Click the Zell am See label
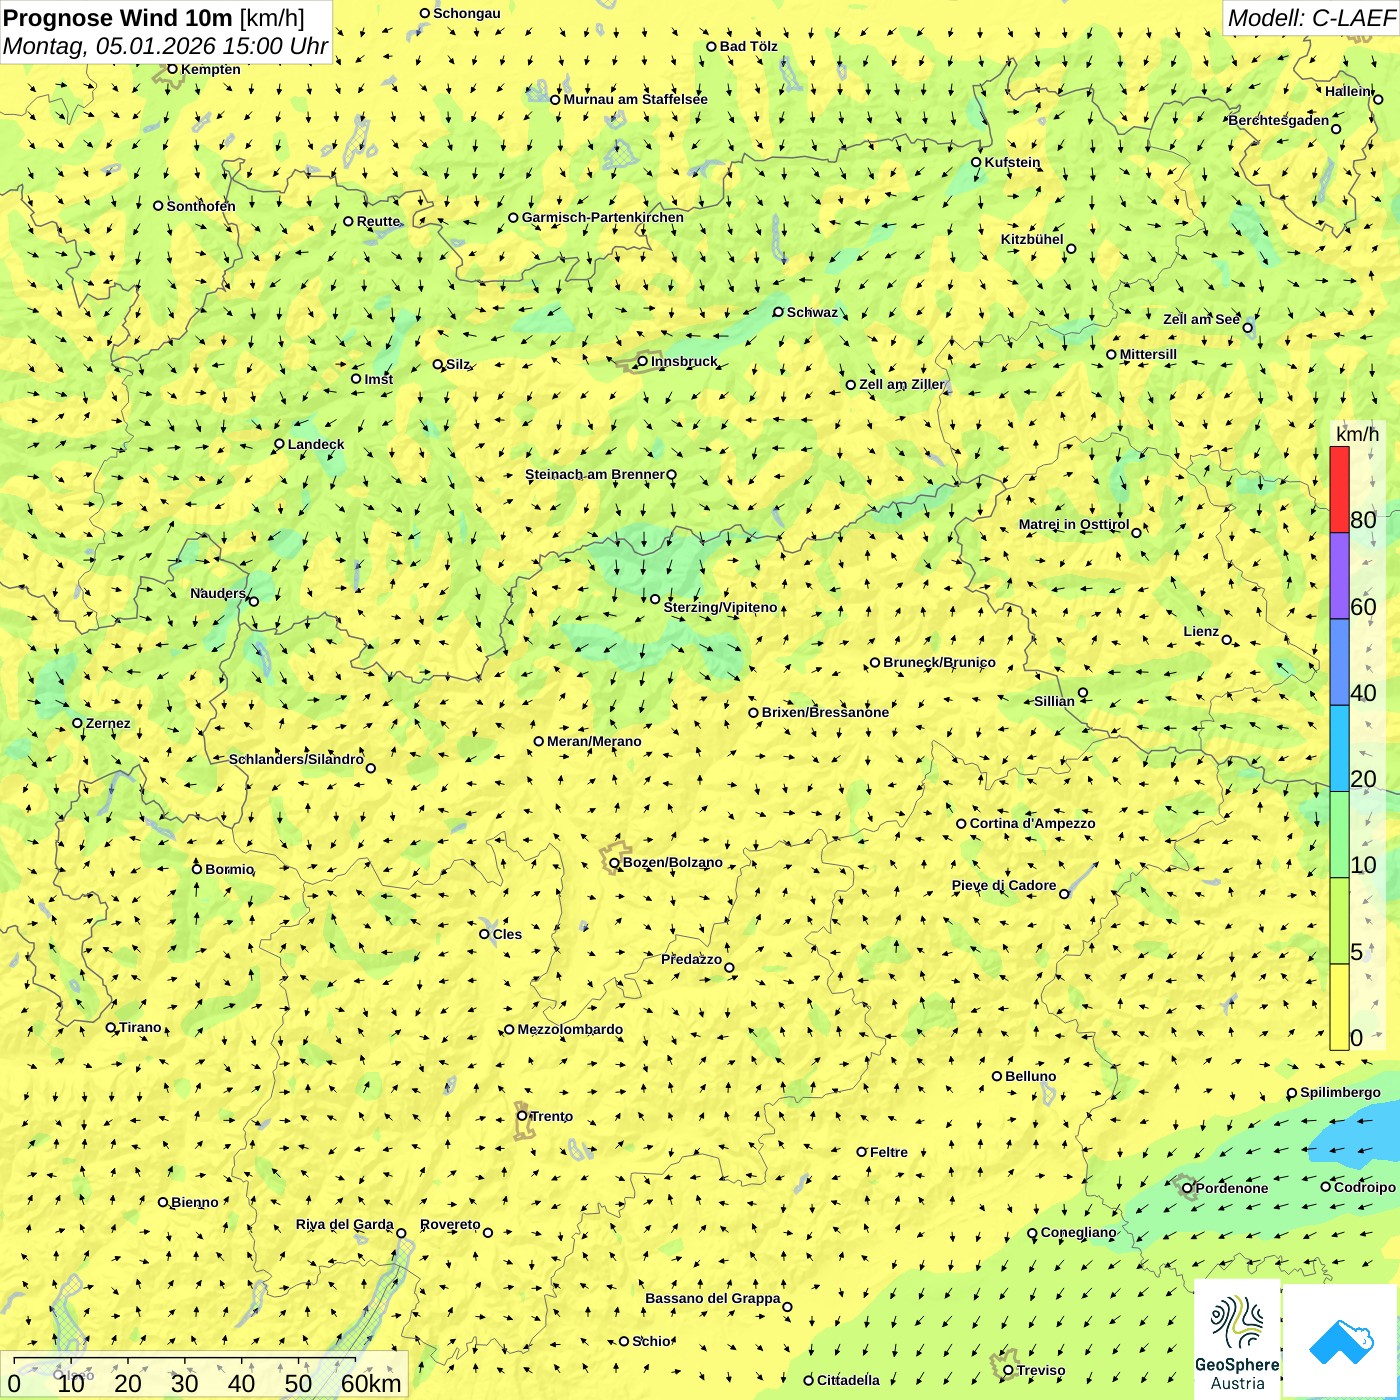The height and width of the screenshot is (1400, 1400). click(x=1201, y=319)
